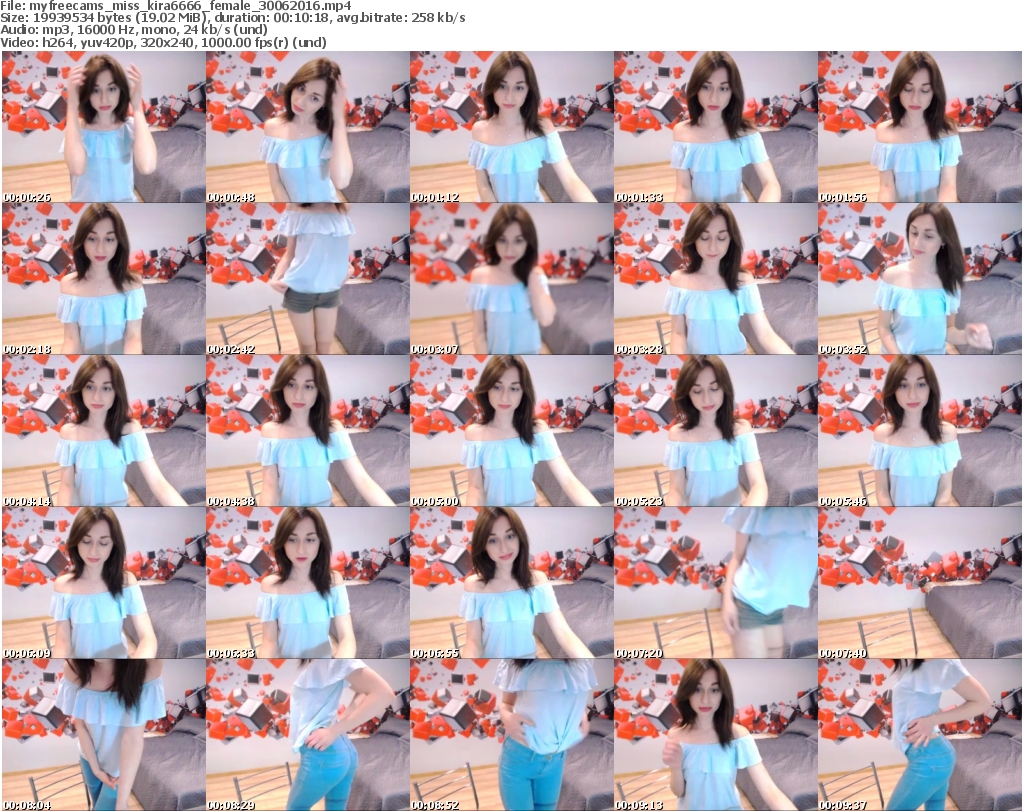Select the thumbnail stamped 00:06:55
This screenshot has width=1024, height=811.
(x=511, y=583)
